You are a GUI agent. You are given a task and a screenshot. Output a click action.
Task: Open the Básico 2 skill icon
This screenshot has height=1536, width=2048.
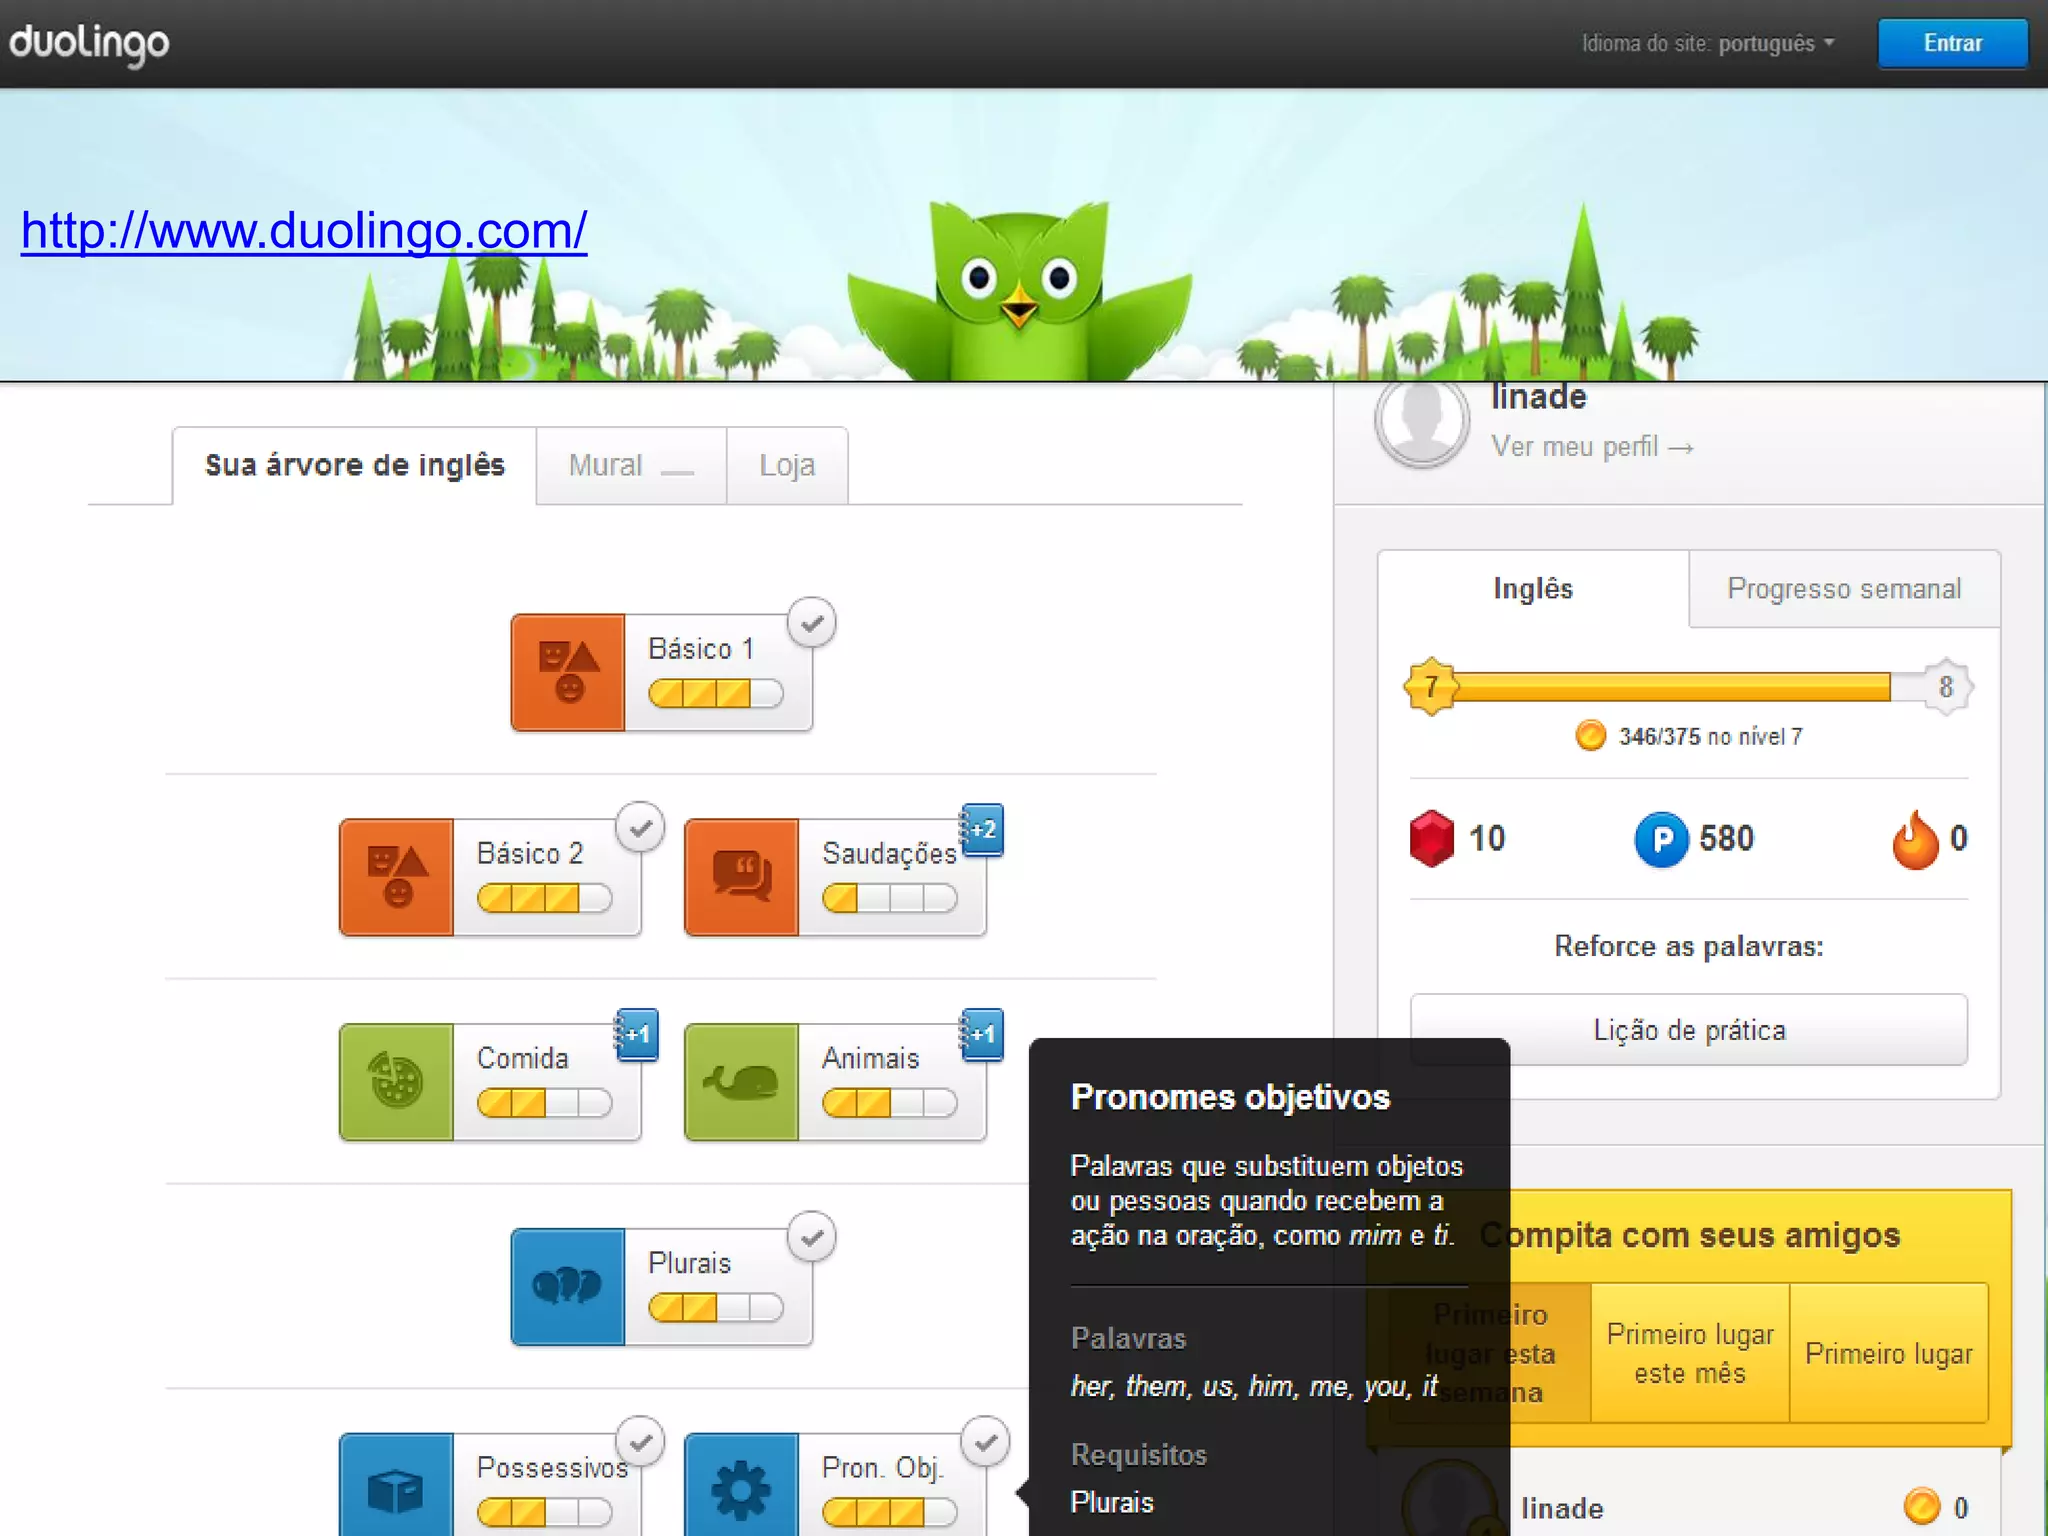396,877
